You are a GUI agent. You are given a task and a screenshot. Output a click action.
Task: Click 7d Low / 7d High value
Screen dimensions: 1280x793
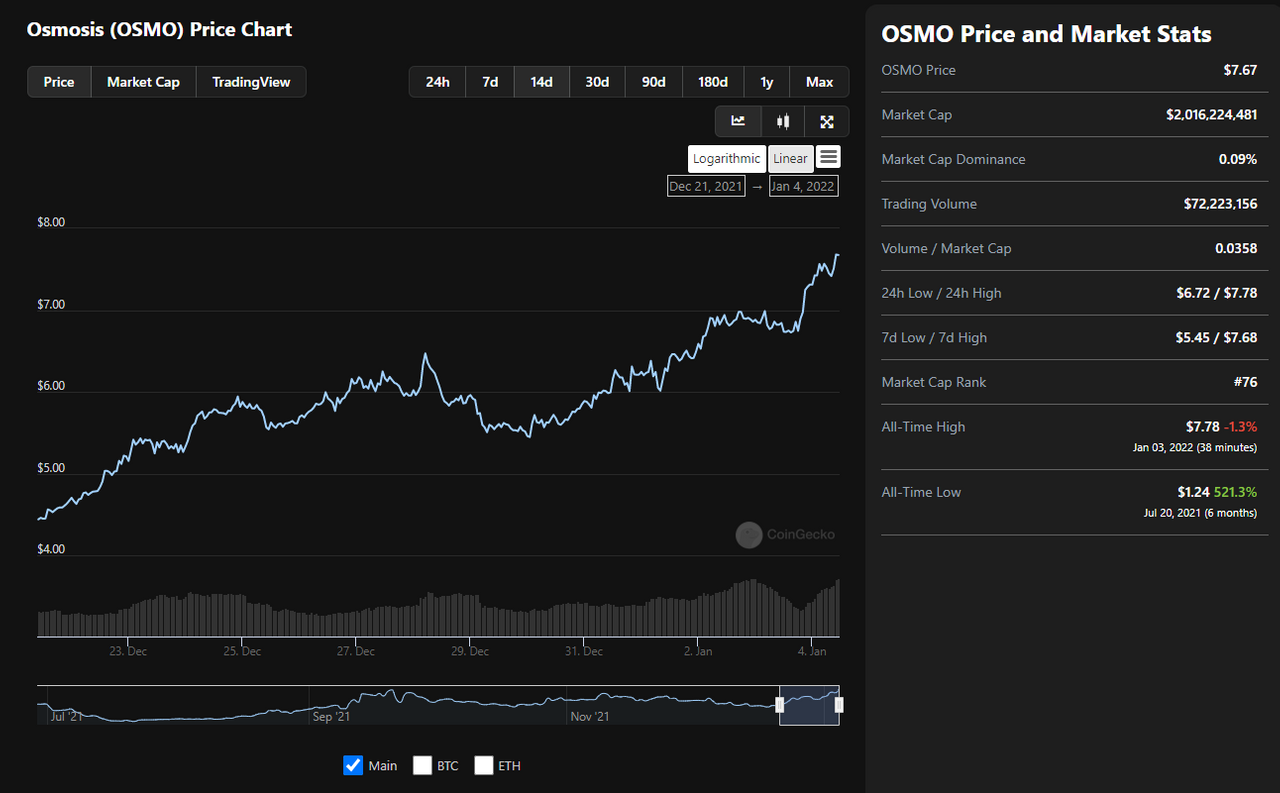(1216, 338)
